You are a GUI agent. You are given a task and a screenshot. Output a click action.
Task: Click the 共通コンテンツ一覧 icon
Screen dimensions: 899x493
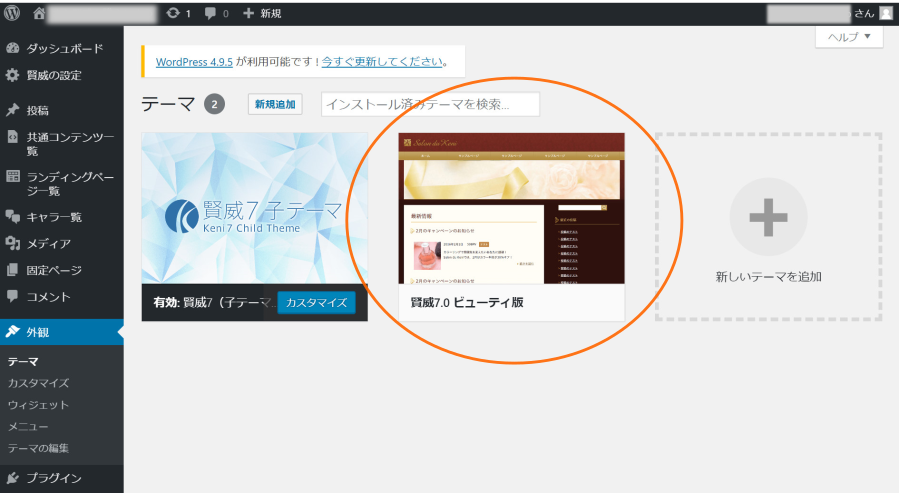[x=13, y=136]
